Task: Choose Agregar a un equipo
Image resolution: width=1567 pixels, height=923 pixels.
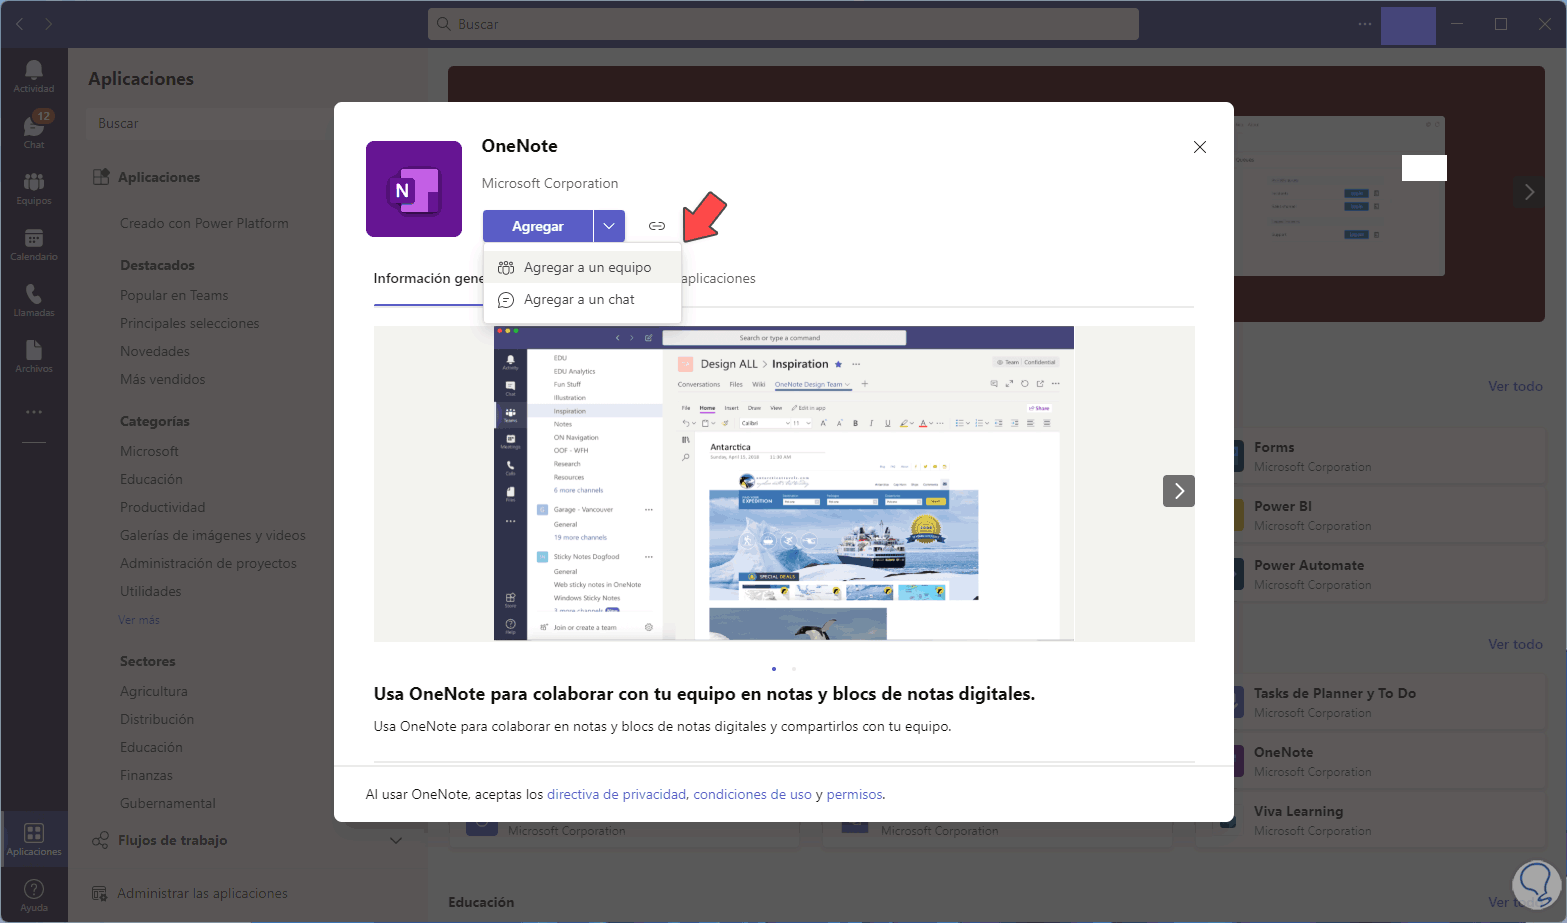Action: coord(582,267)
